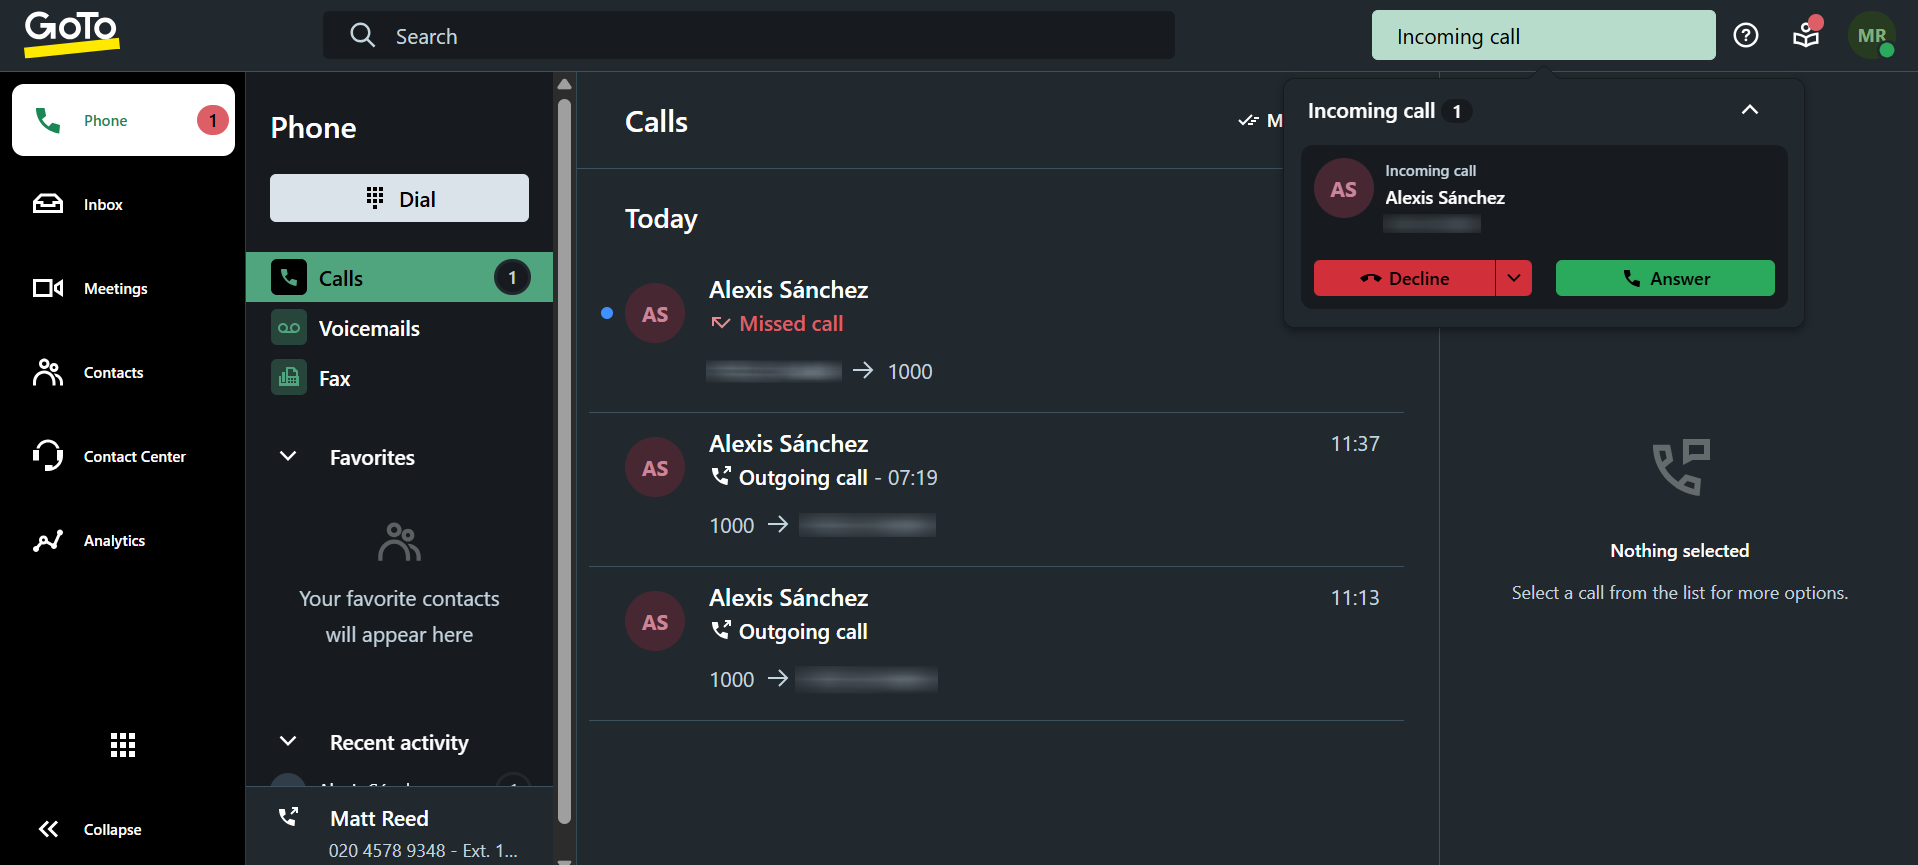Open the Dial pad

399,198
